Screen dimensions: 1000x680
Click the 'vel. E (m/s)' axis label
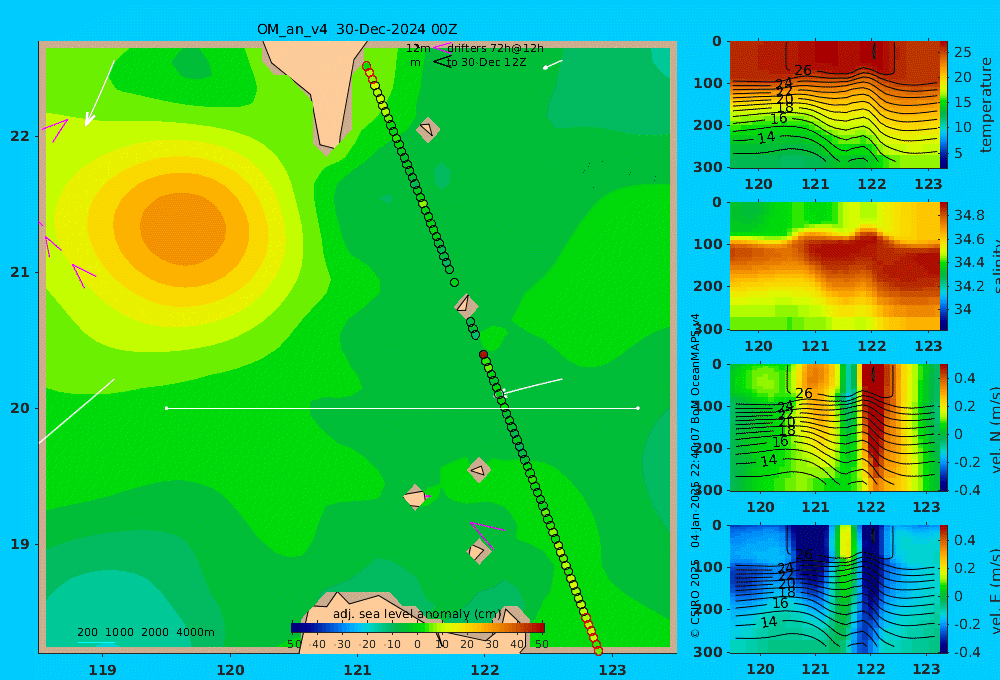(994, 591)
